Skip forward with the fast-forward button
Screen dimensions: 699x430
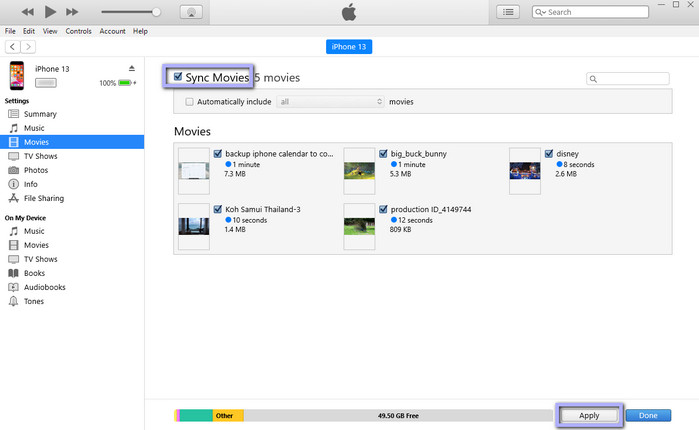pos(72,12)
